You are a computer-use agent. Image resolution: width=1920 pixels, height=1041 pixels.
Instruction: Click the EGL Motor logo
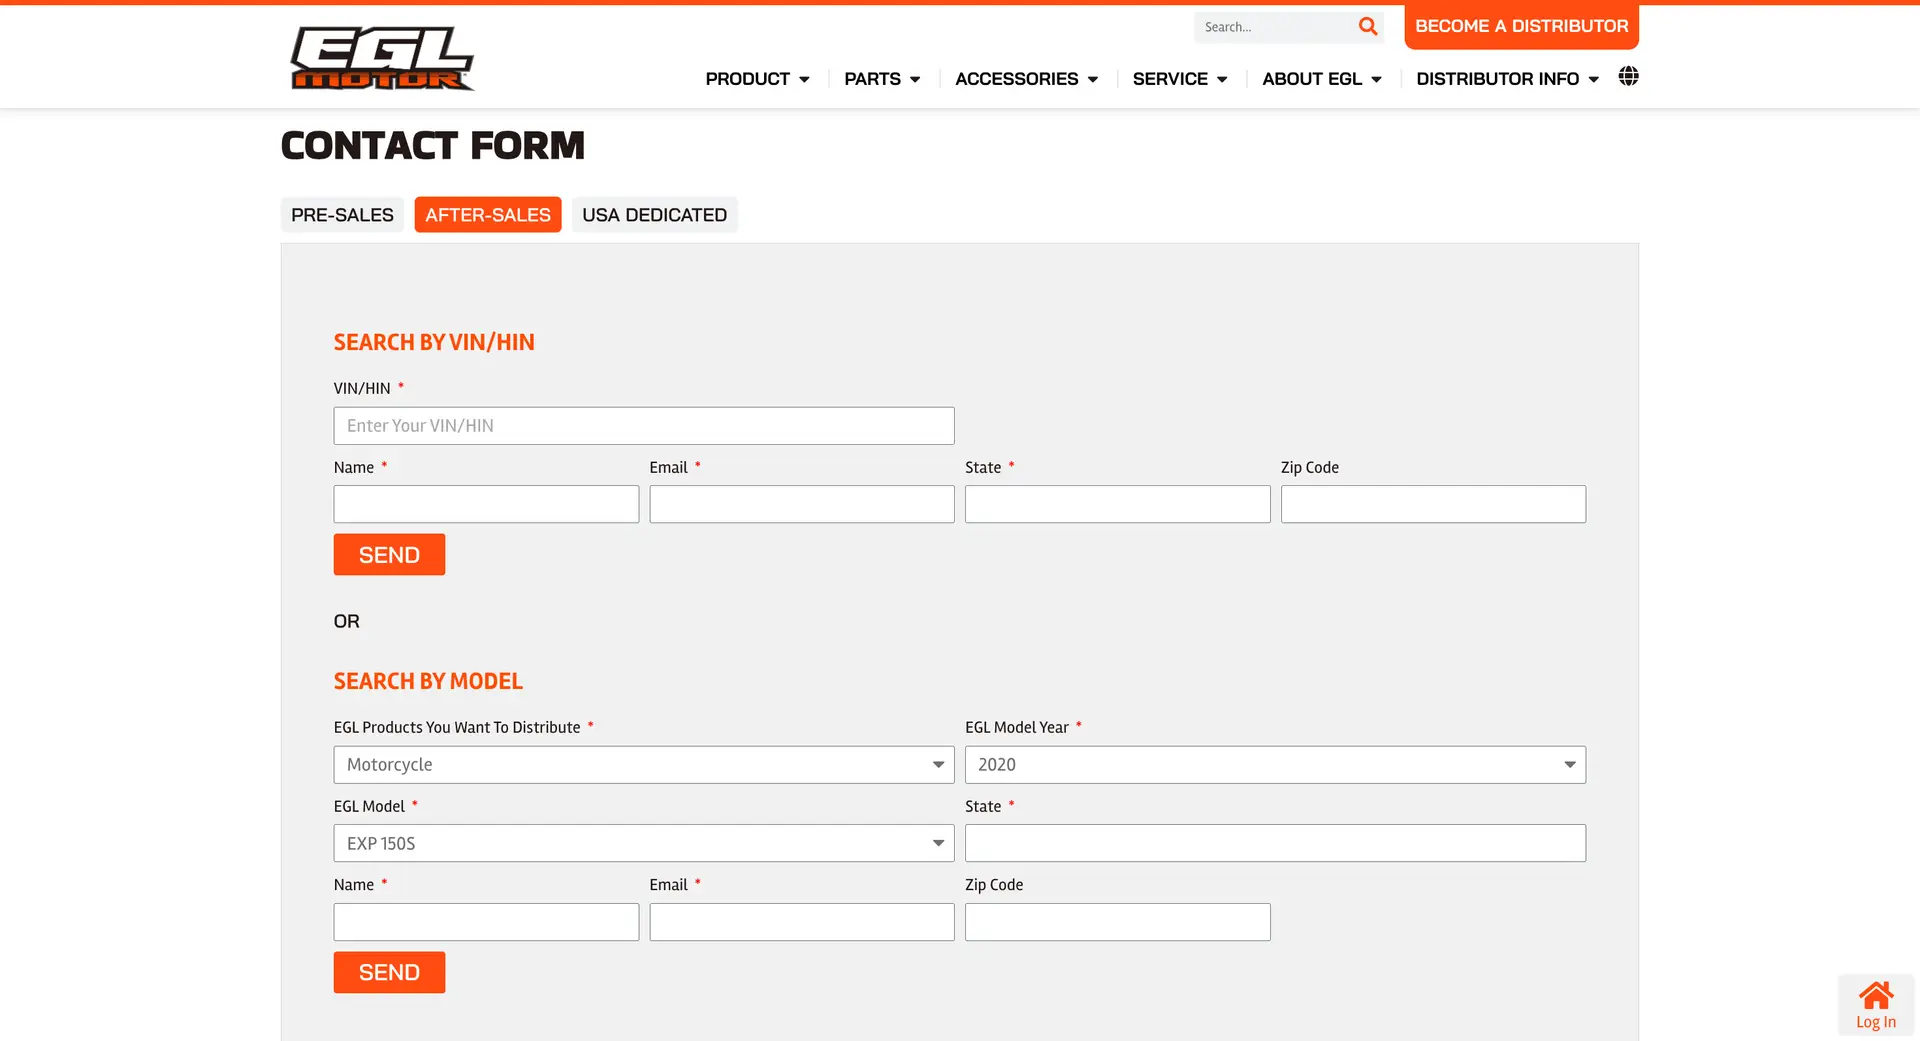point(382,58)
